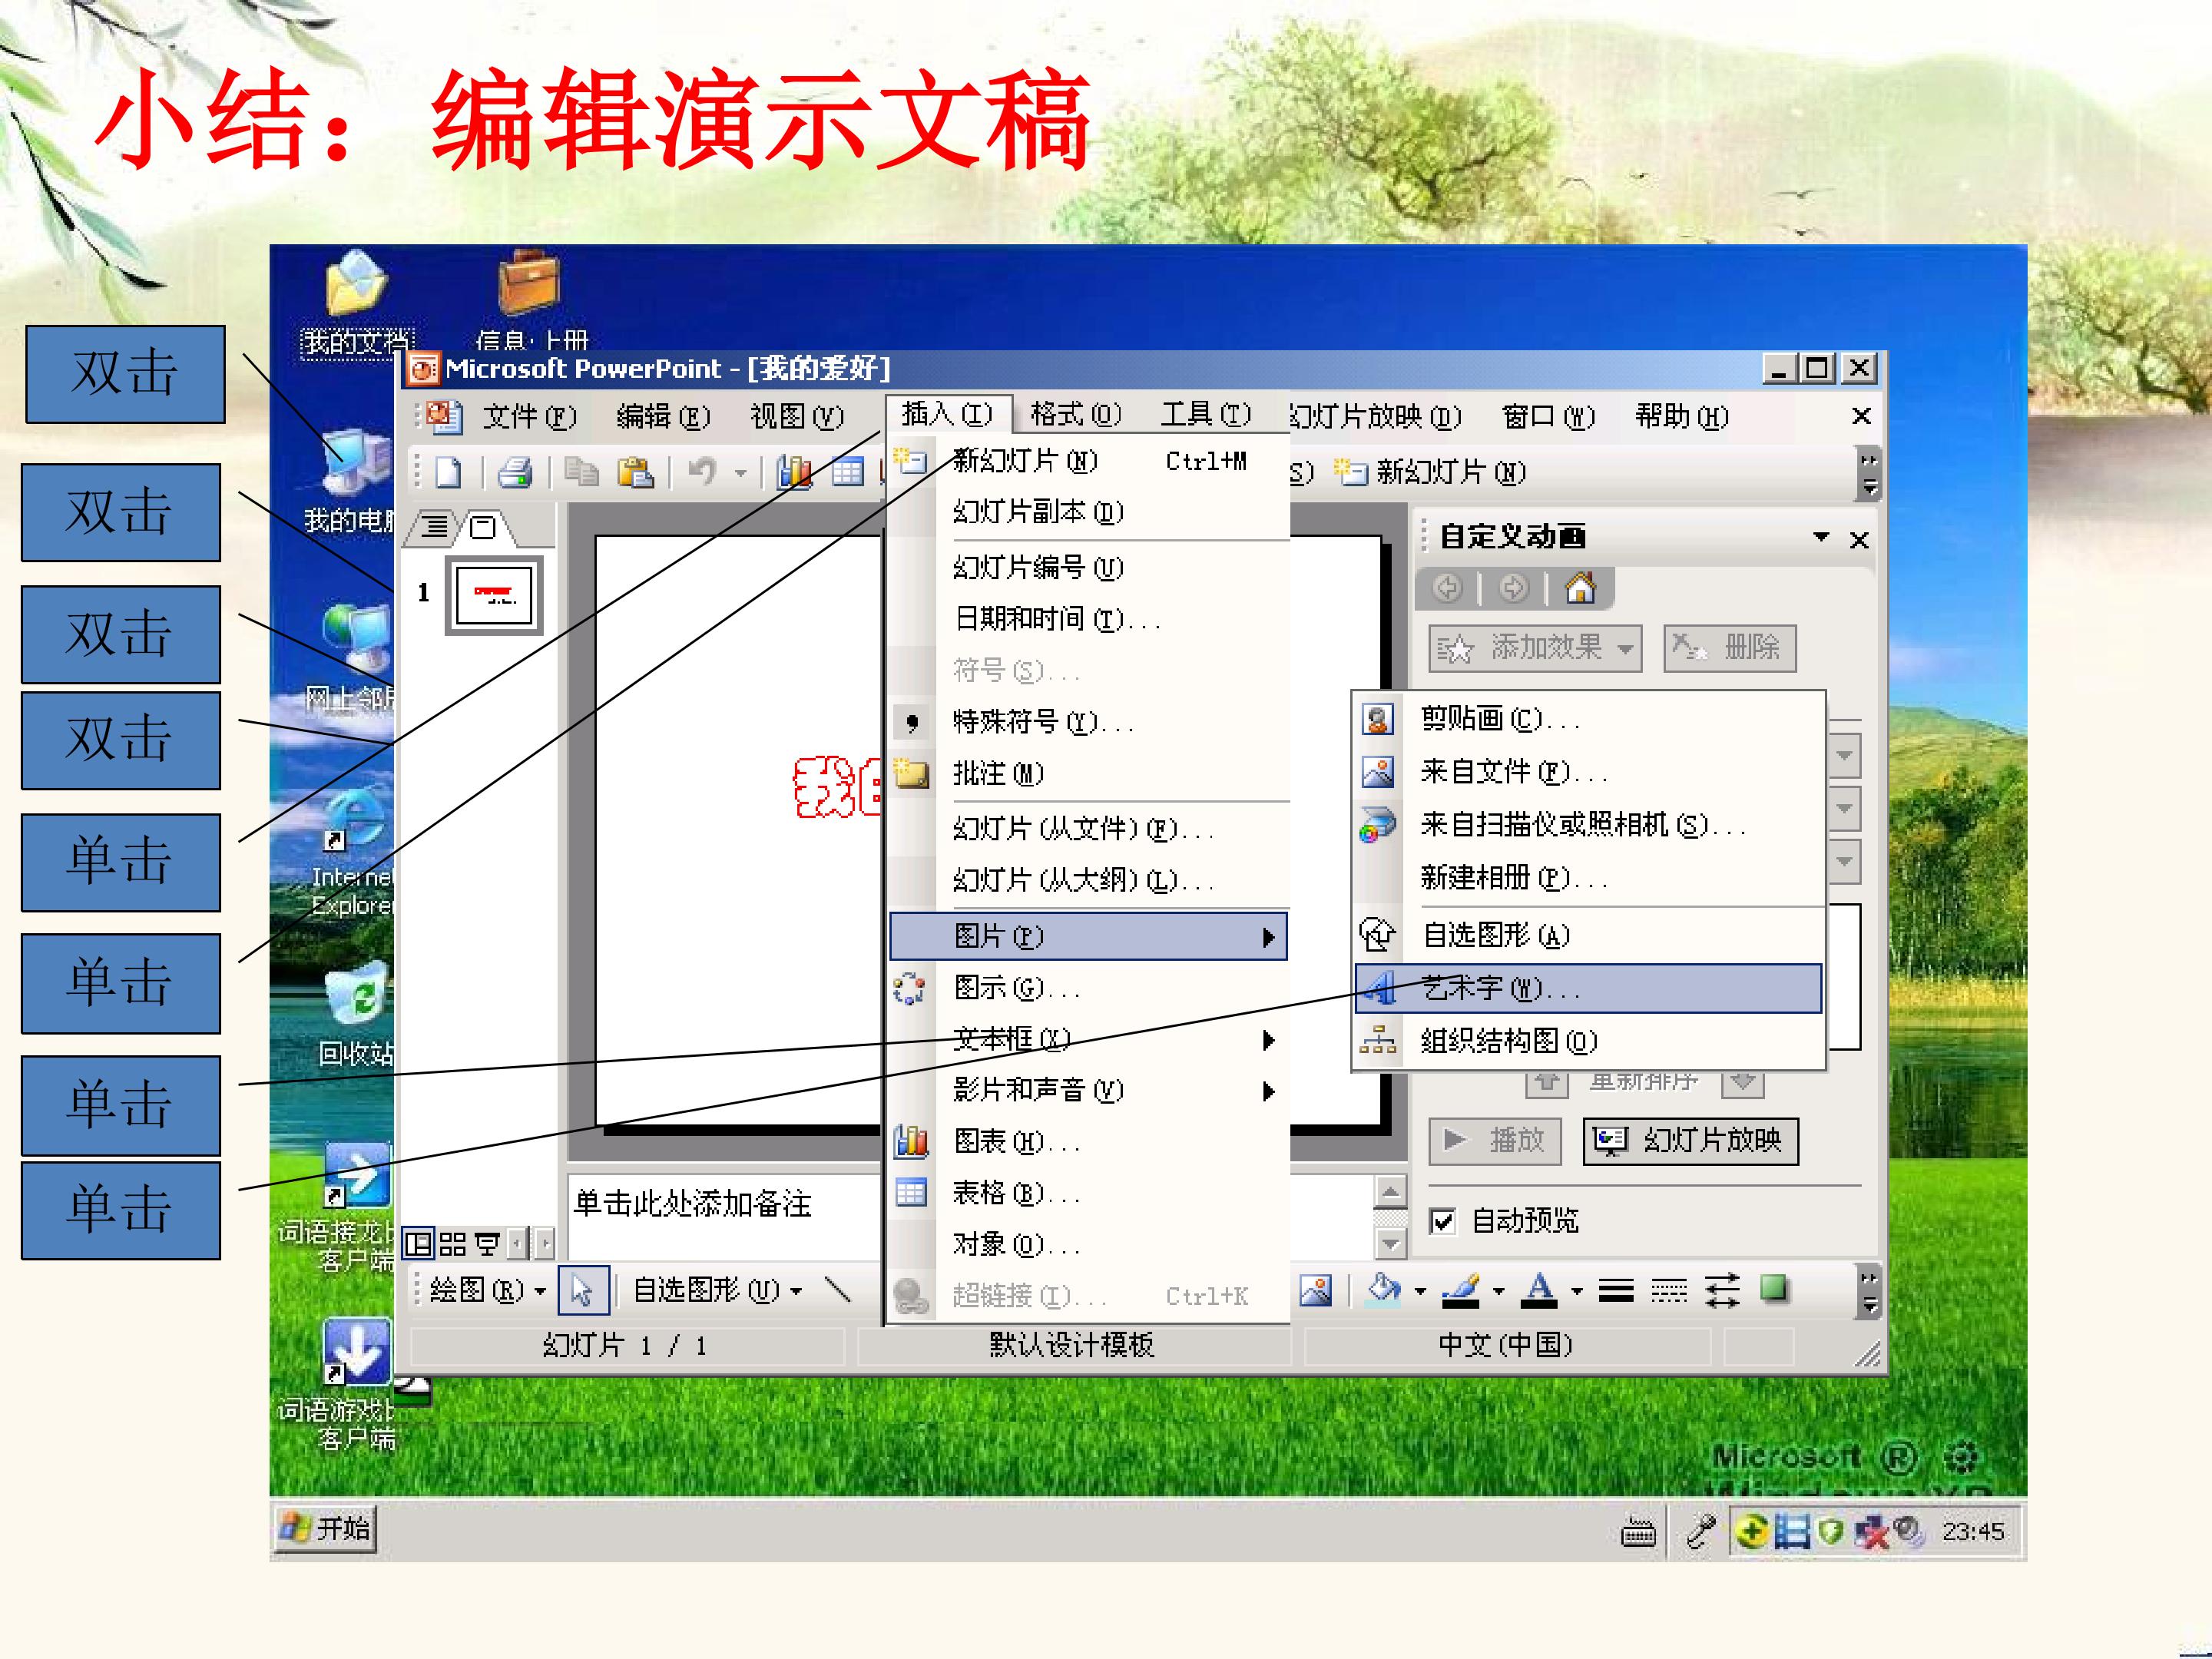Viewport: 2212px width, 1659px height.
Task: Click the font color A icon
Action: (x=1539, y=1290)
